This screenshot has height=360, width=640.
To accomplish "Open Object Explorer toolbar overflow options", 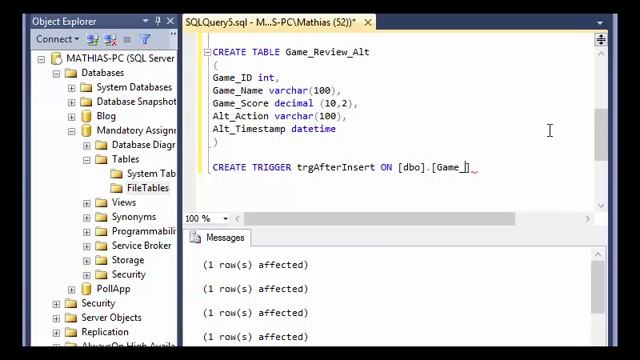I will click(x=173, y=34).
